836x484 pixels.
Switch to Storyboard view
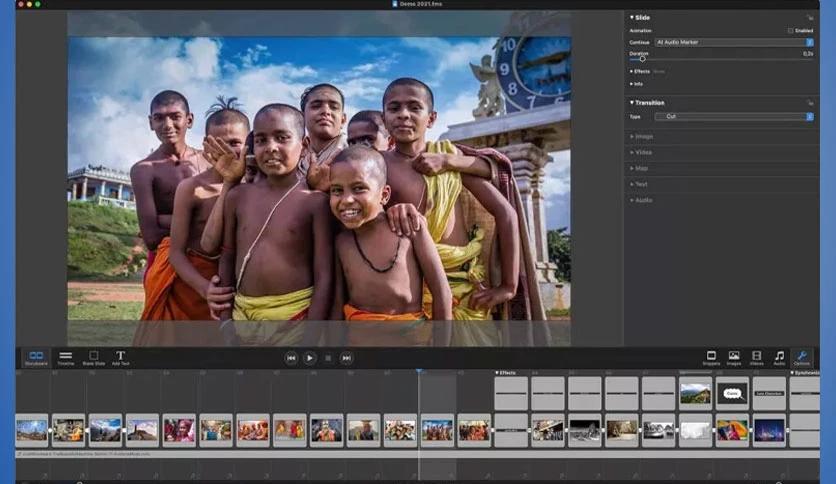click(x=36, y=358)
